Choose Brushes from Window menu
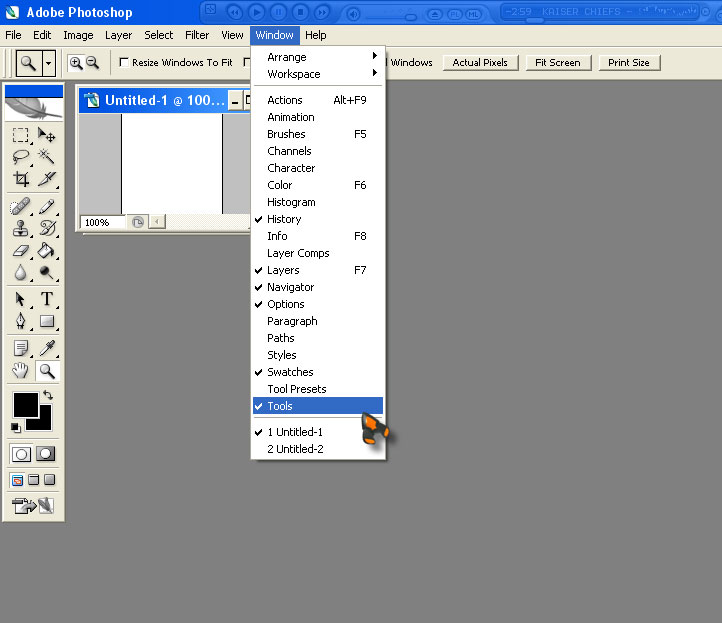This screenshot has width=722, height=623. [x=318, y=134]
